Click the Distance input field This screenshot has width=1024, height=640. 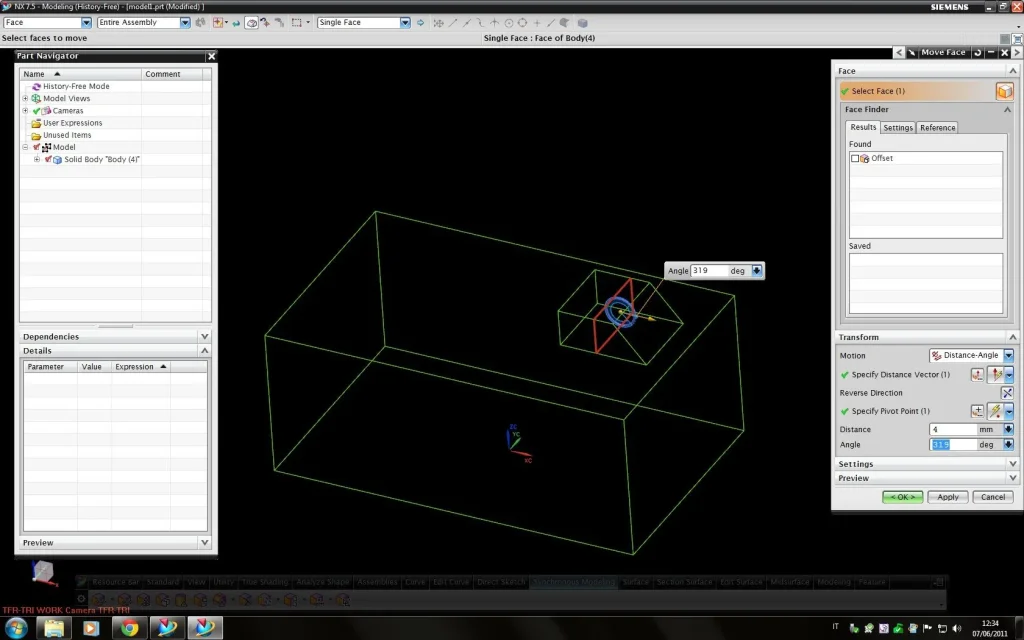coord(952,429)
